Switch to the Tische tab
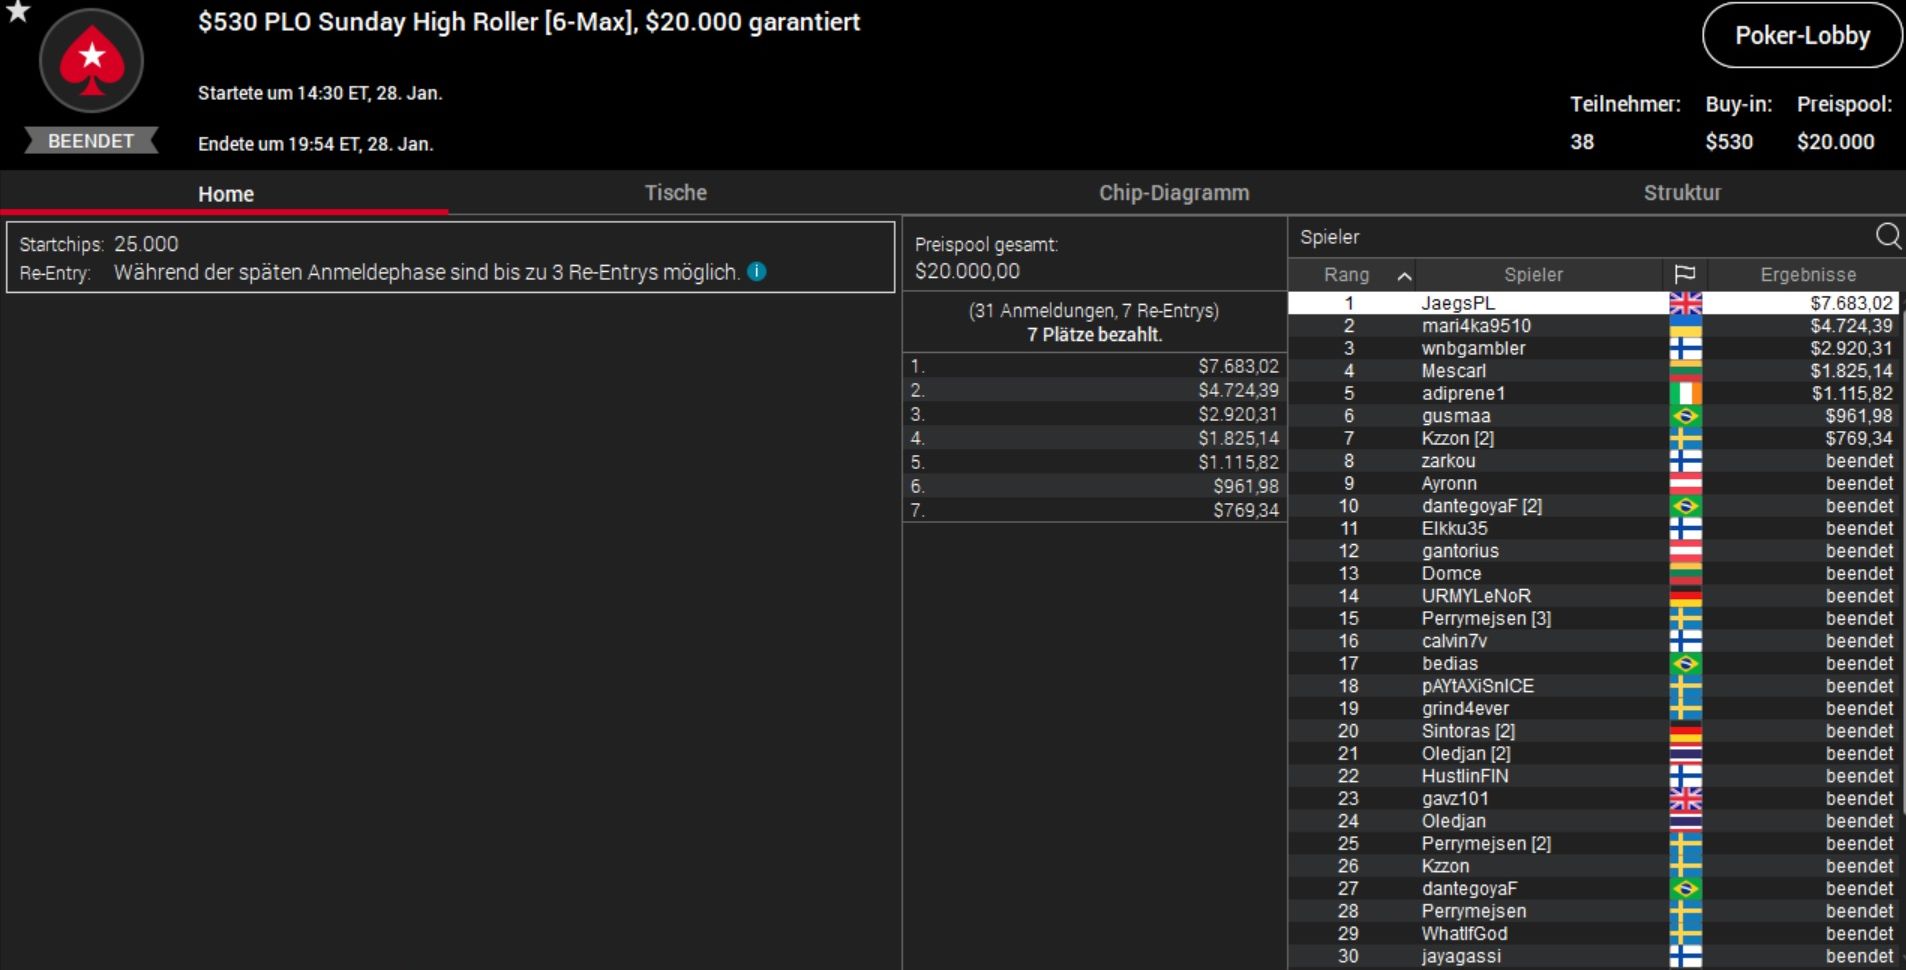Viewport: 1906px width, 970px height. click(x=675, y=193)
